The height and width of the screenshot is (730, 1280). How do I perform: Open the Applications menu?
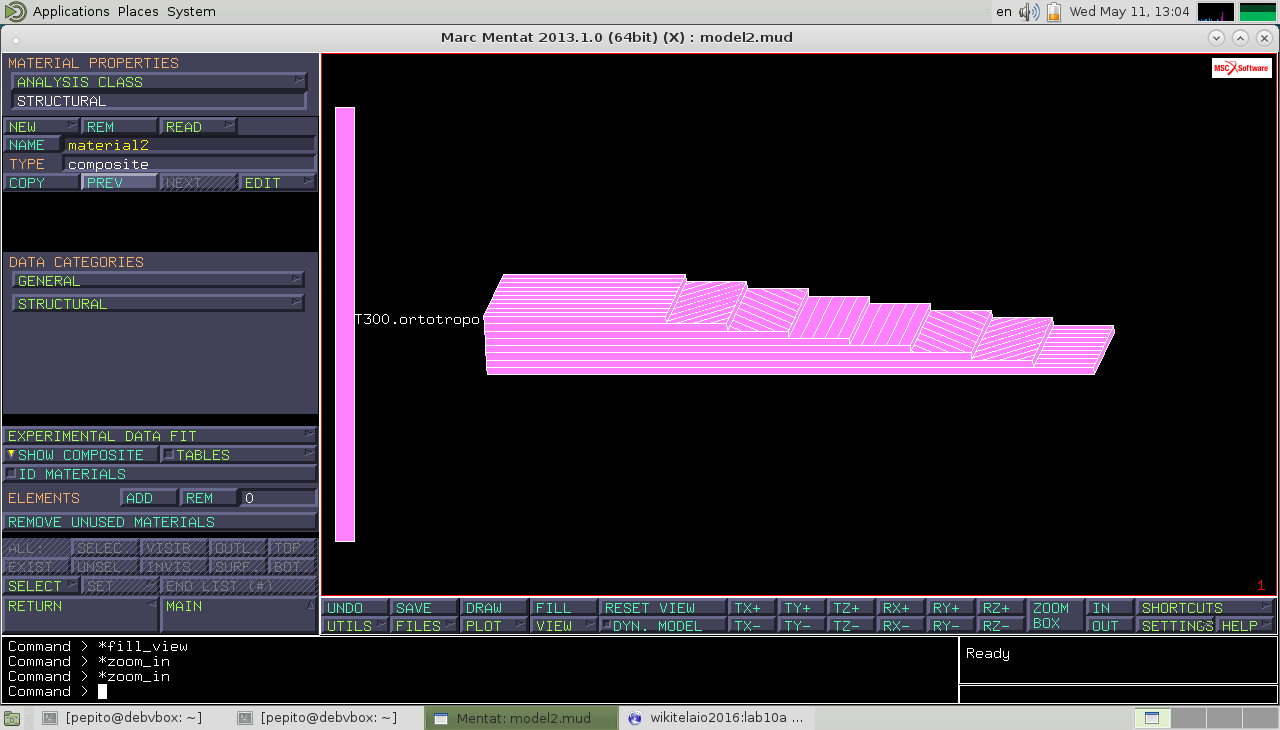[70, 12]
